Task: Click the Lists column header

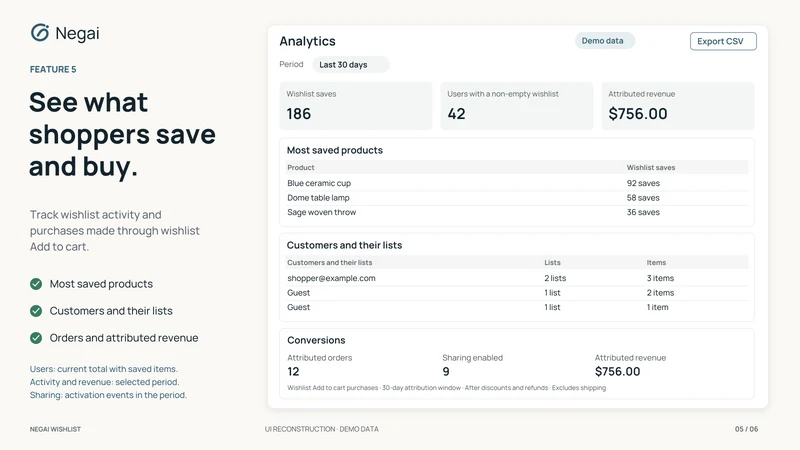Action: [x=552, y=262]
